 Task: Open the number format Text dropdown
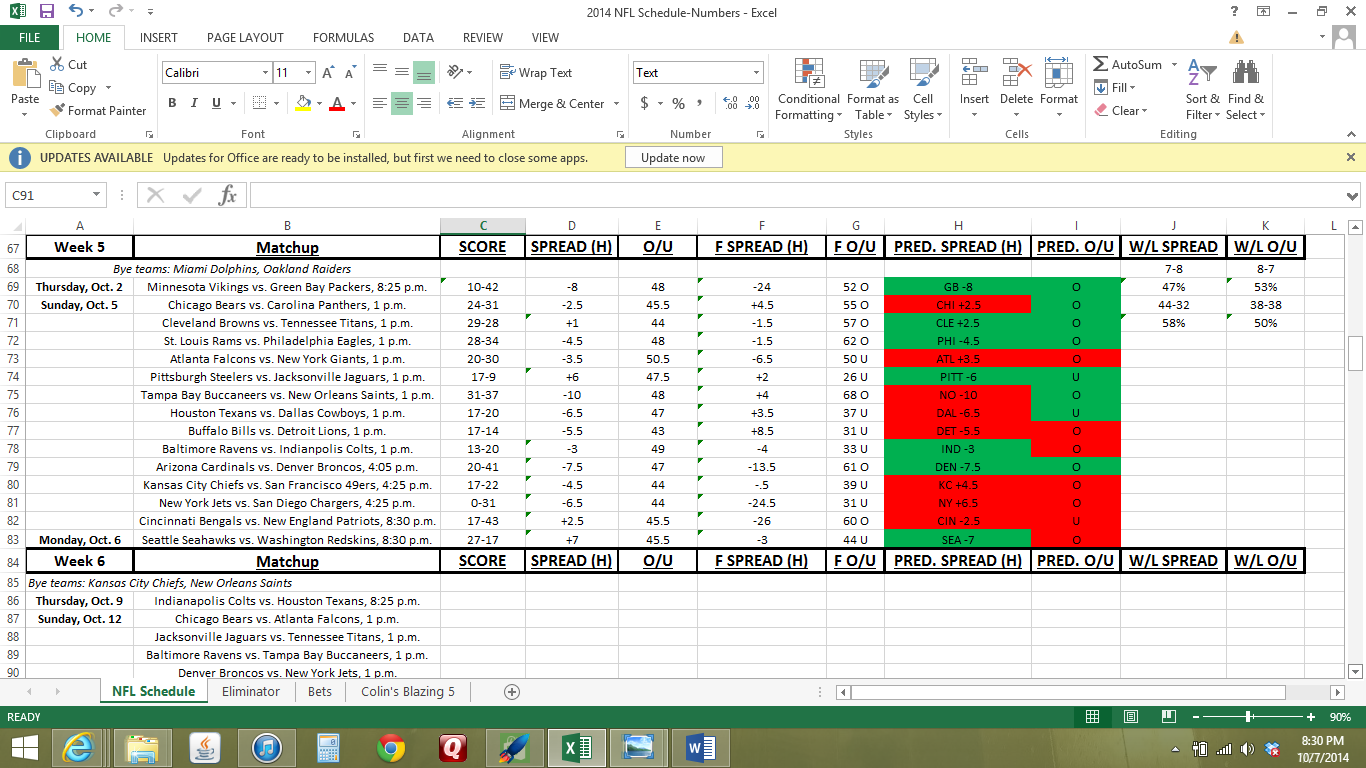(756, 73)
